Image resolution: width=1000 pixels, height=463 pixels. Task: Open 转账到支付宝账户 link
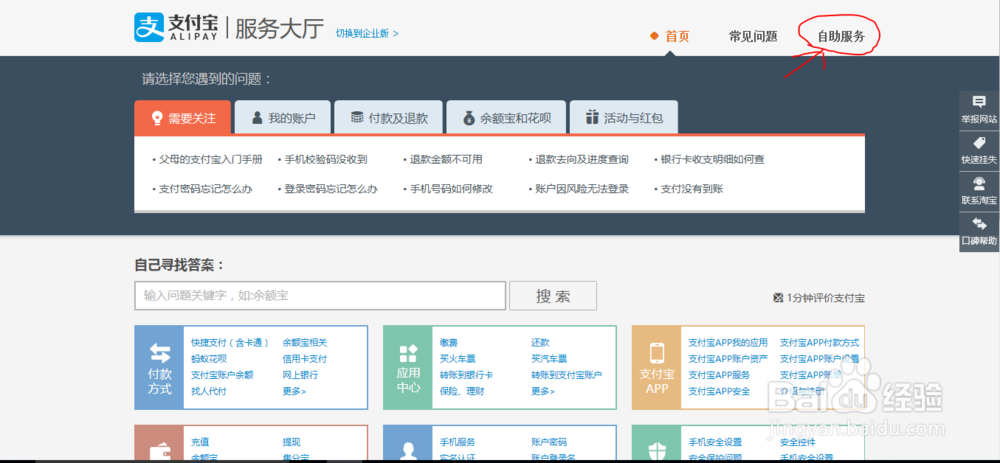tap(566, 375)
